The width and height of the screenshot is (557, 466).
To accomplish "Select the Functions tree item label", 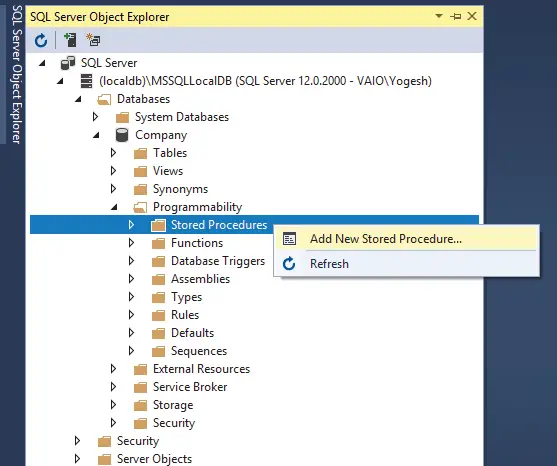I will pos(197,243).
